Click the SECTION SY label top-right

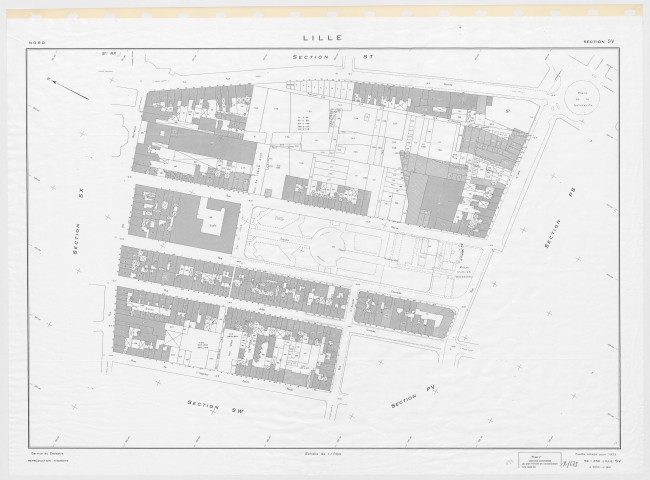coord(599,43)
